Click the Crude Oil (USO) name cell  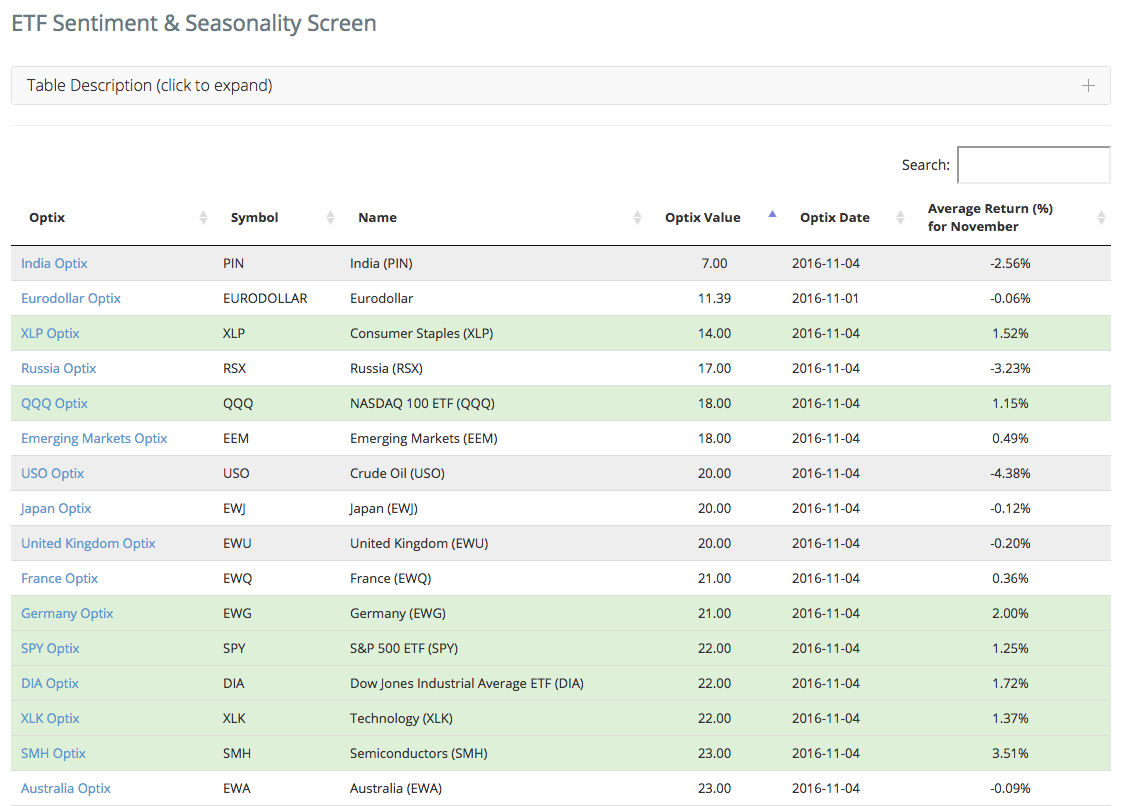[397, 473]
